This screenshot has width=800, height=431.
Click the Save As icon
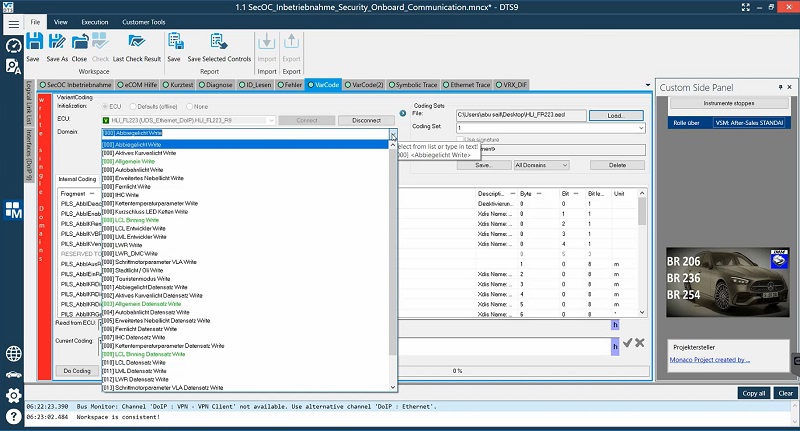point(59,42)
